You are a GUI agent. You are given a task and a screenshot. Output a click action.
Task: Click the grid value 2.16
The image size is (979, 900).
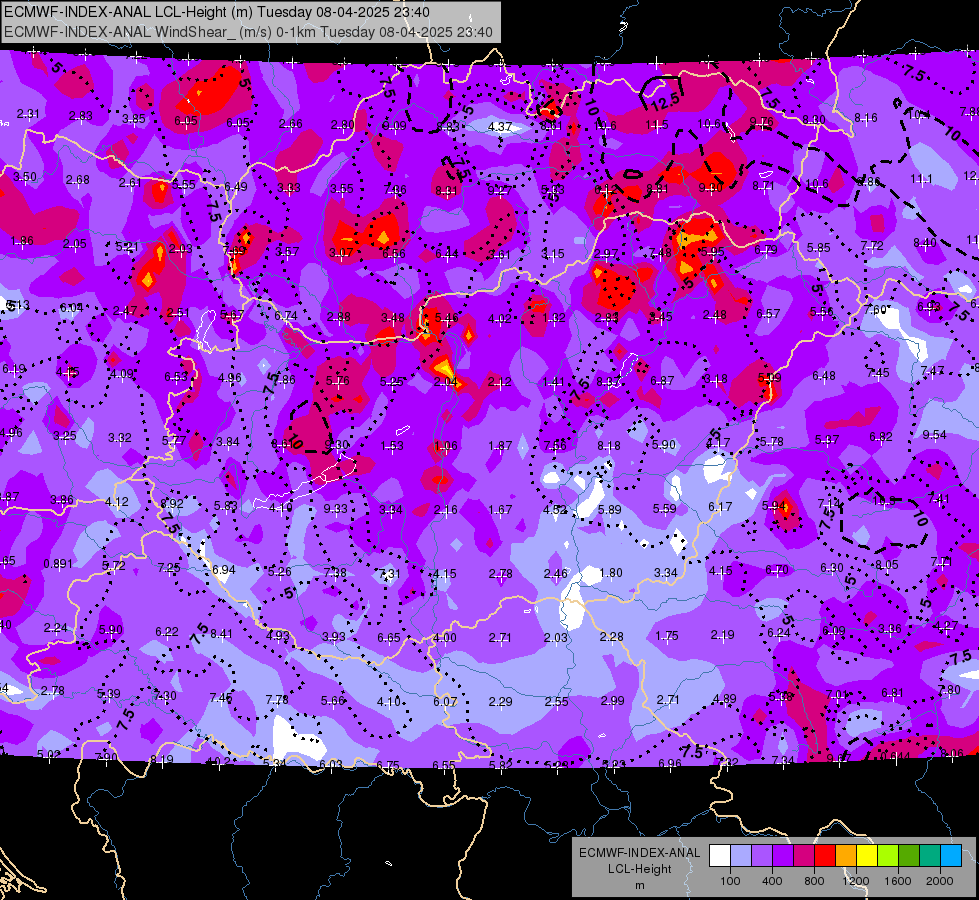pos(445,510)
